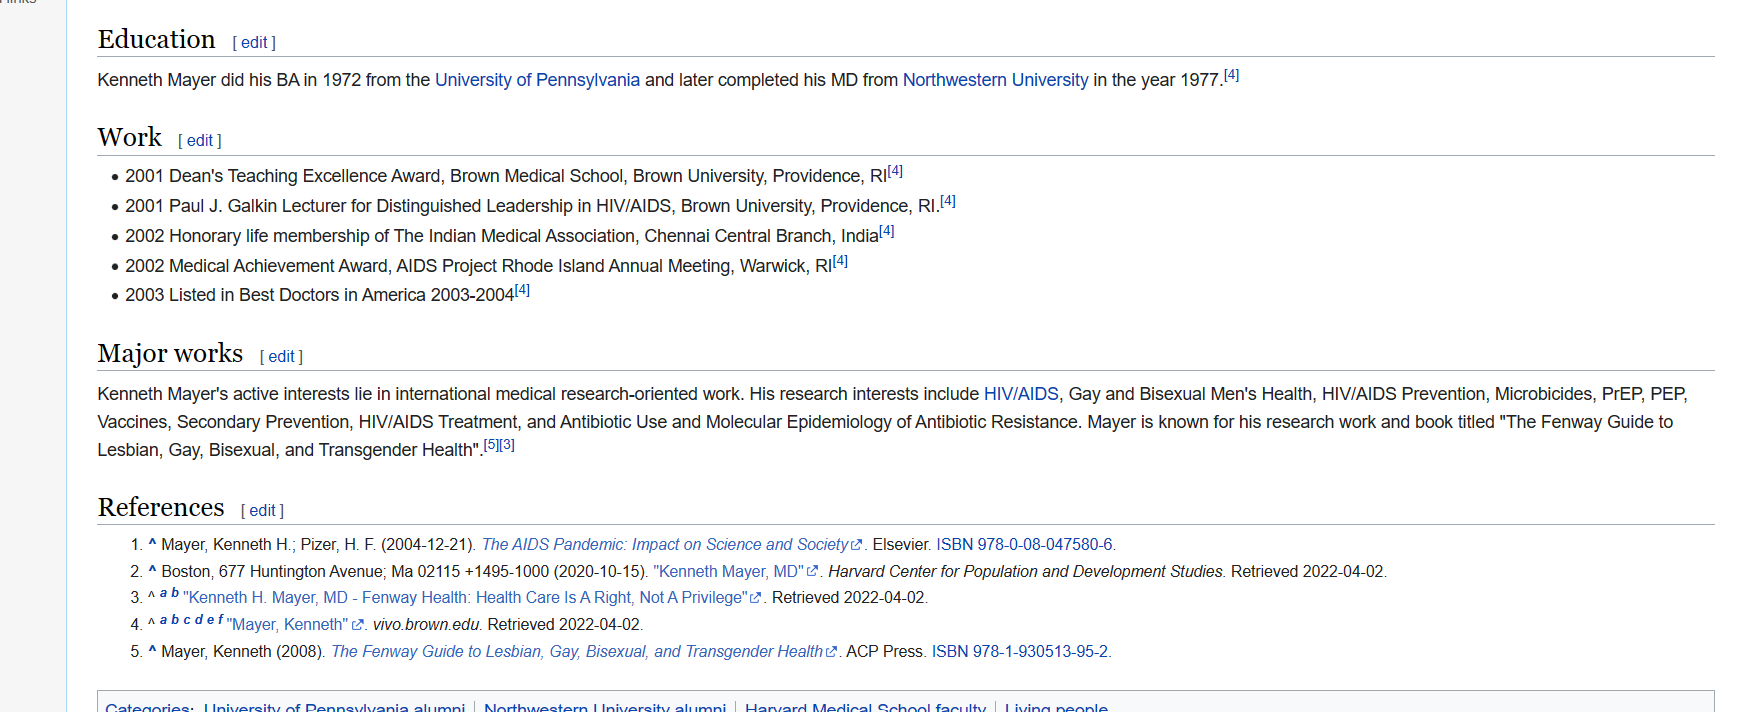Click citation [5] in Major works paragraph
The height and width of the screenshot is (712, 1743).
pos(491,445)
